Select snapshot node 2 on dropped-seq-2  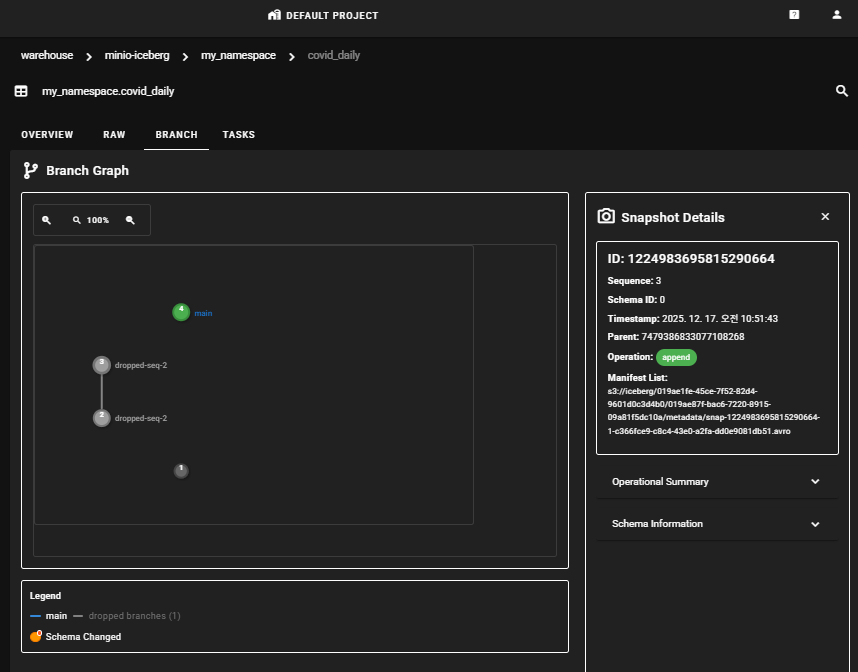coord(101,418)
